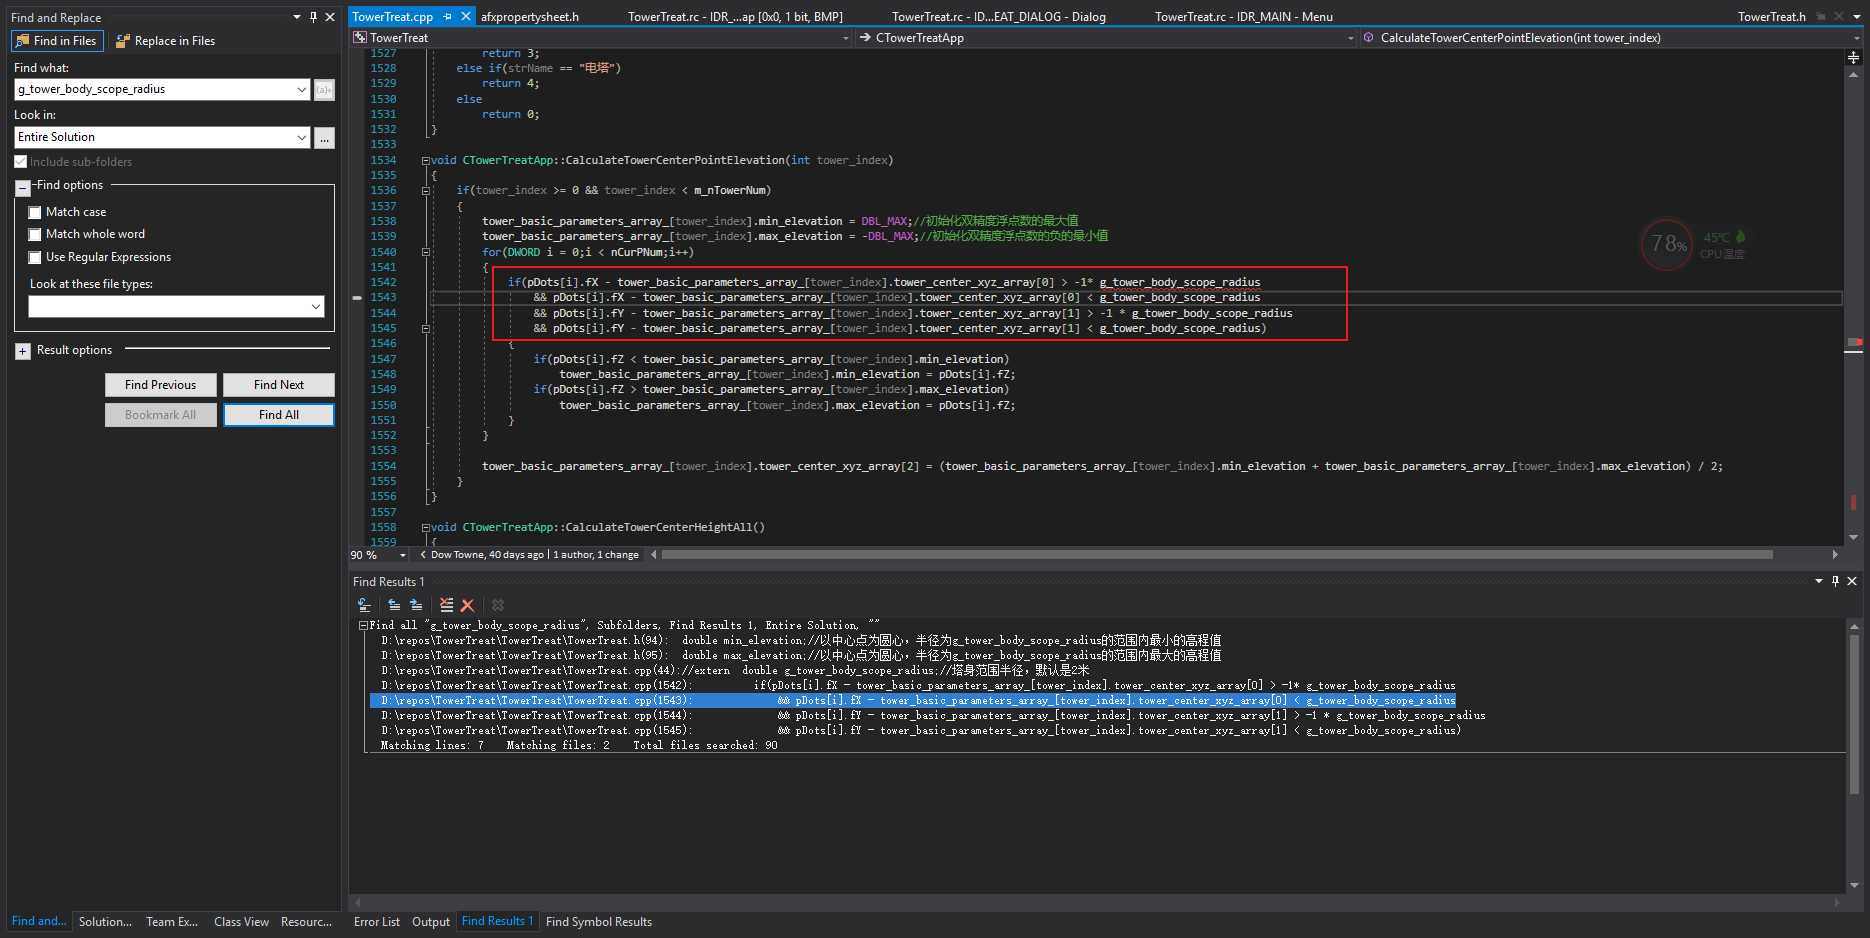
Task: Click split editor window handle icon
Action: click(x=1853, y=57)
